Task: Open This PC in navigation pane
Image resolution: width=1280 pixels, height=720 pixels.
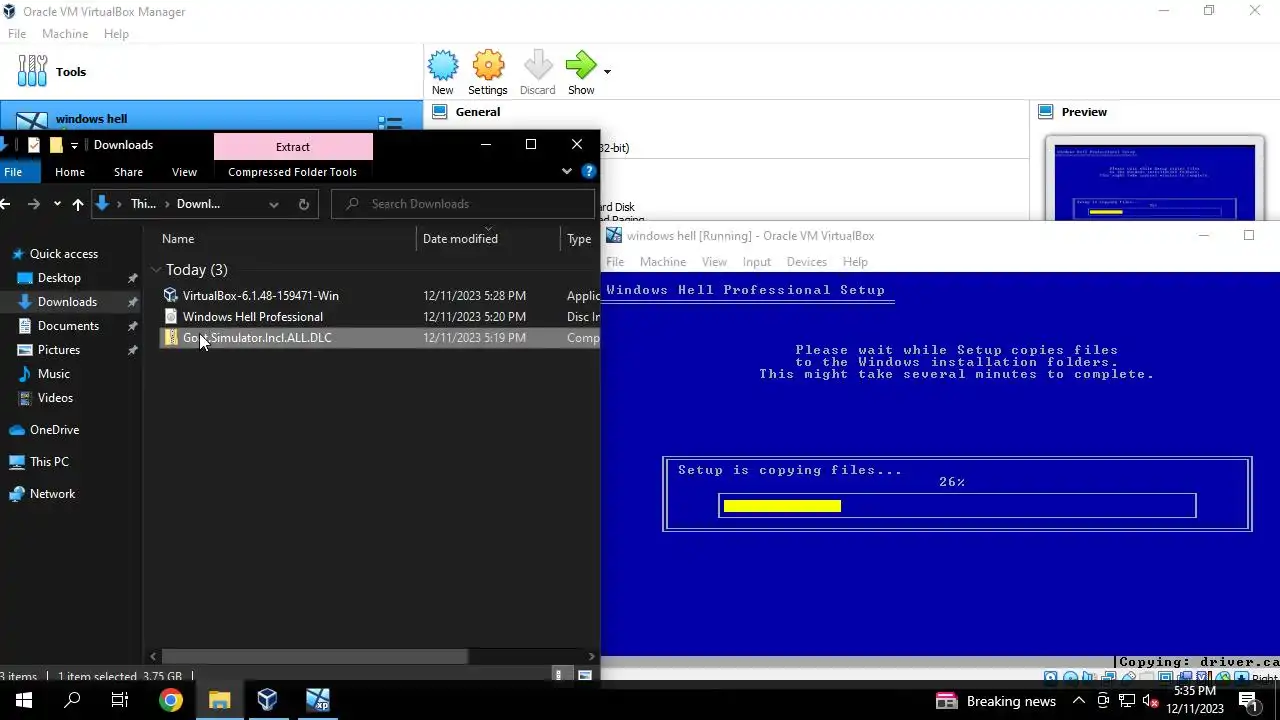Action: [x=49, y=462]
